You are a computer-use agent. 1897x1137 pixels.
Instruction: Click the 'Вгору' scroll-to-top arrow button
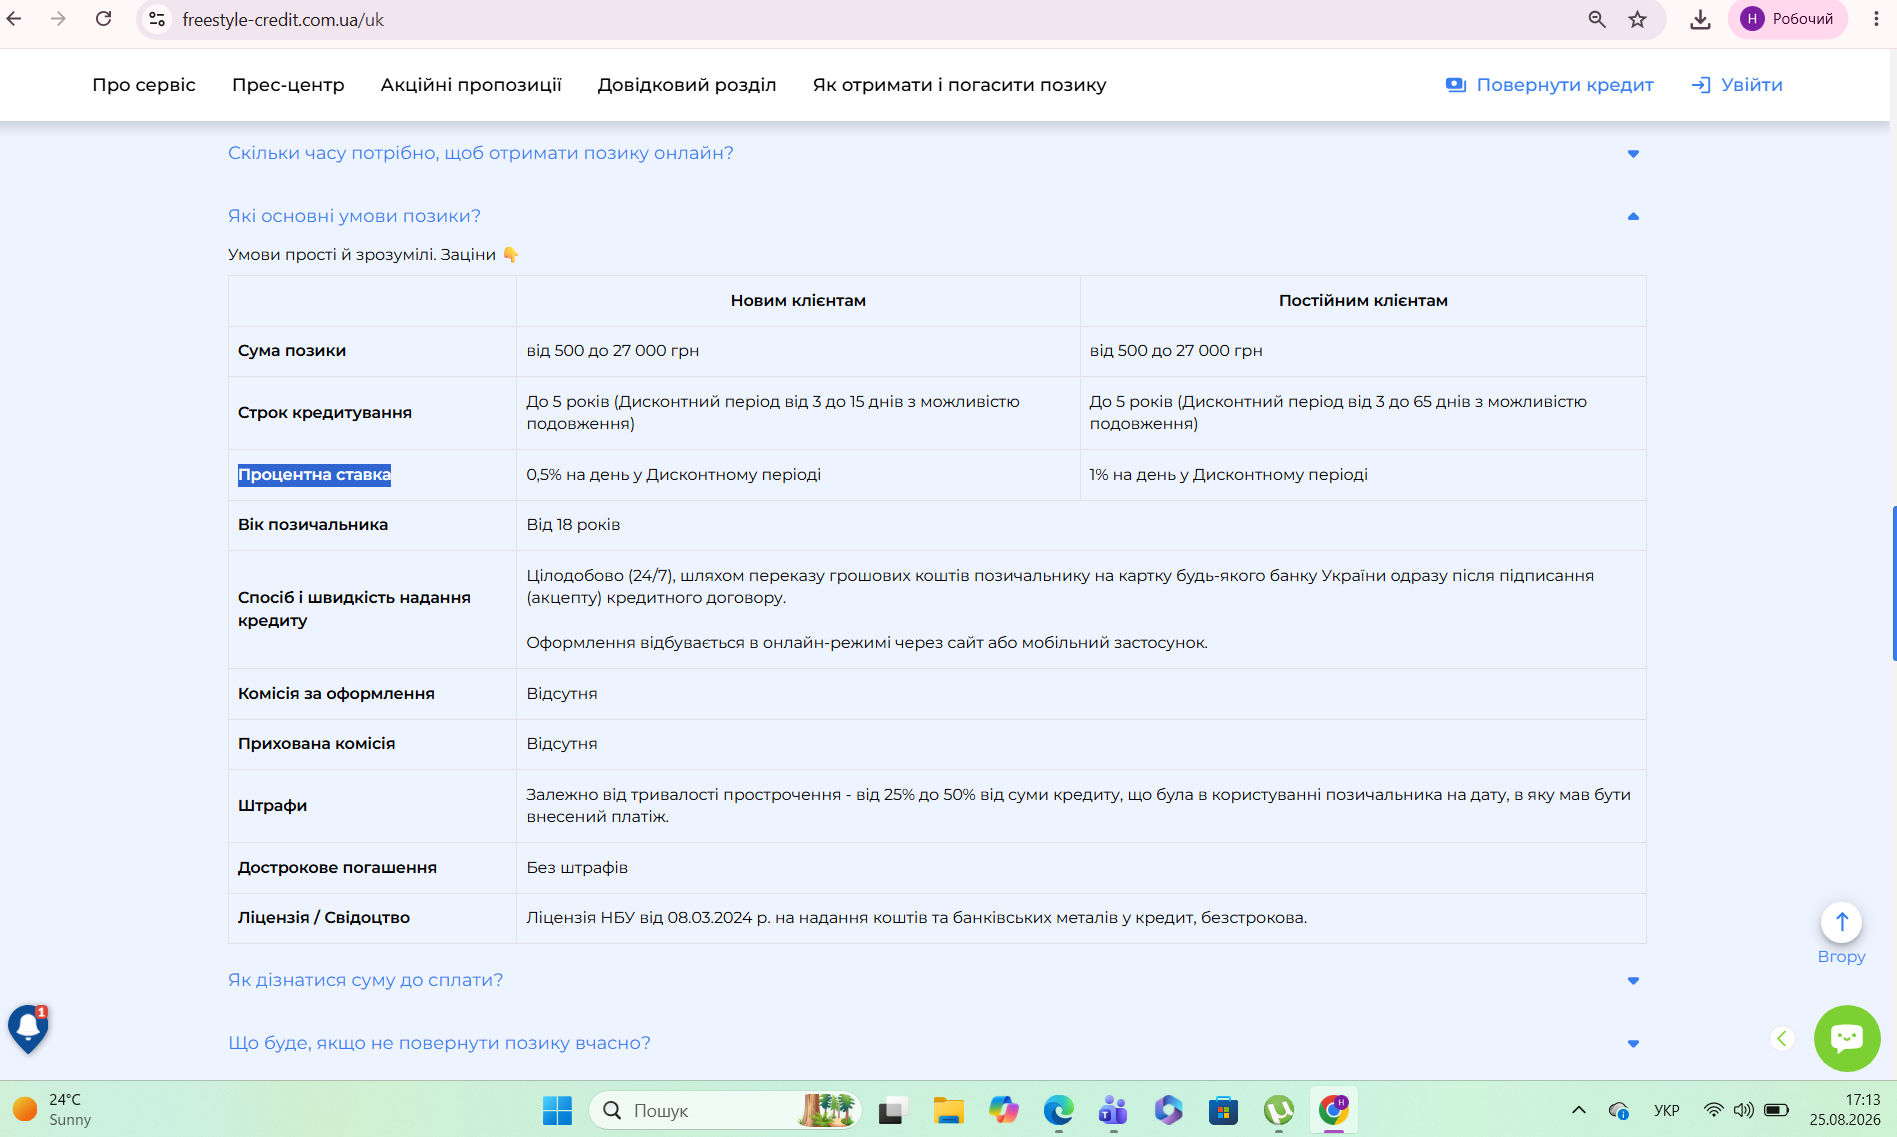(x=1841, y=922)
